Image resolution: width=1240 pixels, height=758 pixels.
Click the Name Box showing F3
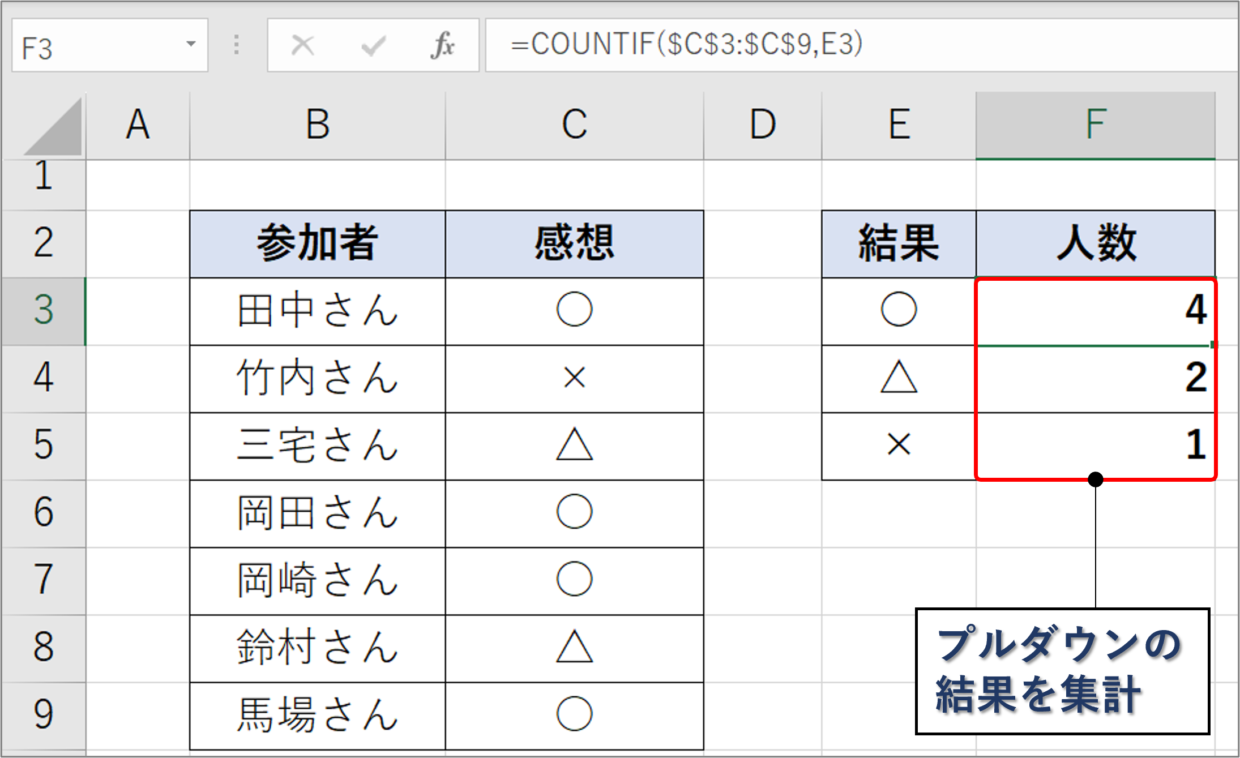[x=107, y=46]
